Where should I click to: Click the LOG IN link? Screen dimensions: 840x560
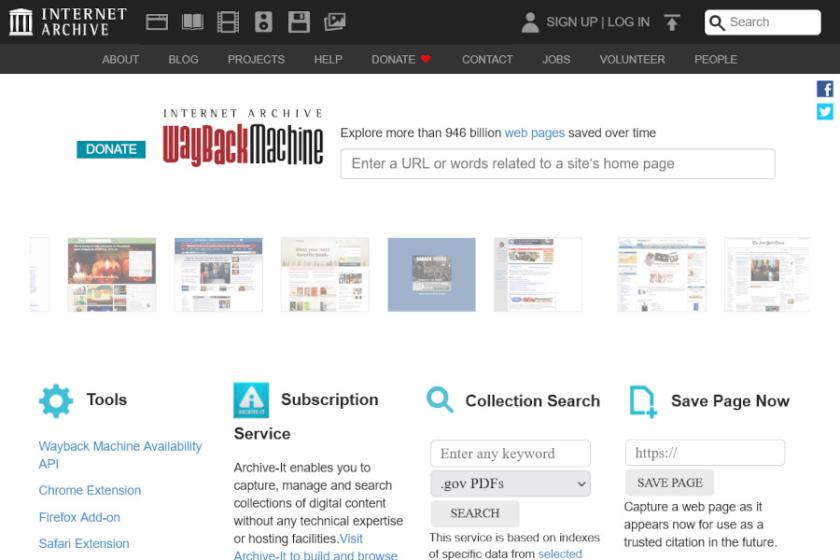click(628, 22)
